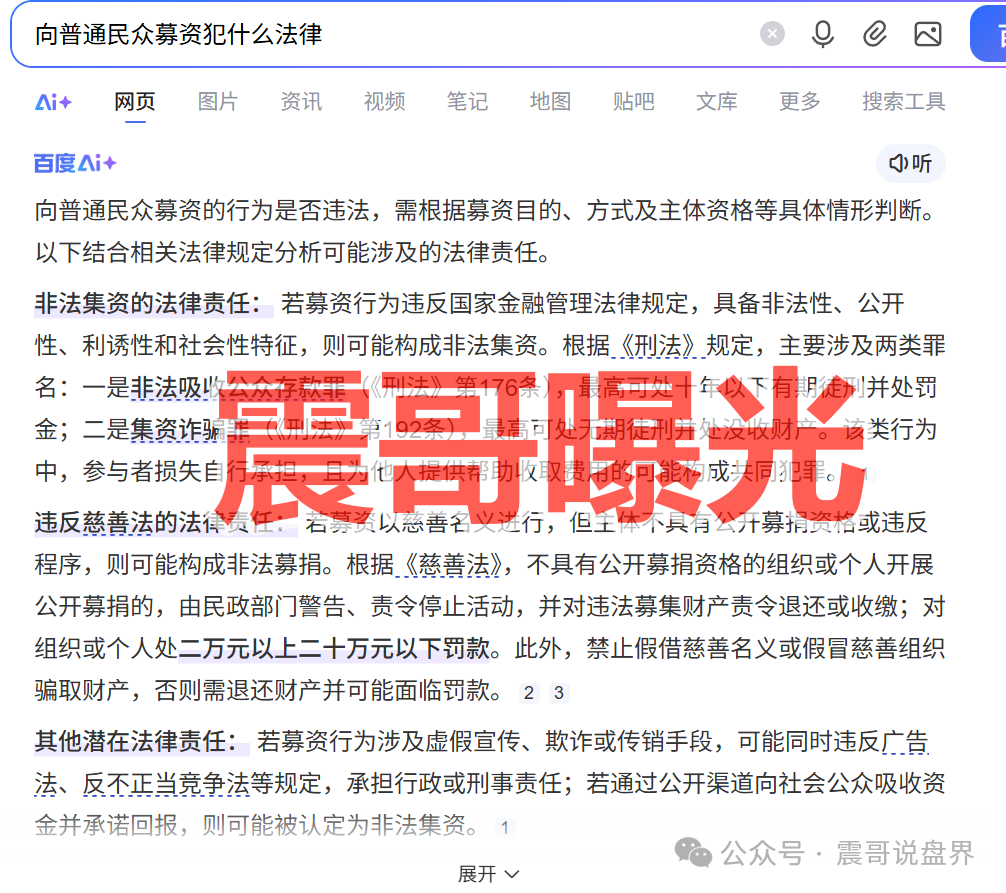Open citation link 3 next to citation 2
This screenshot has width=1006, height=893.
coord(559,692)
